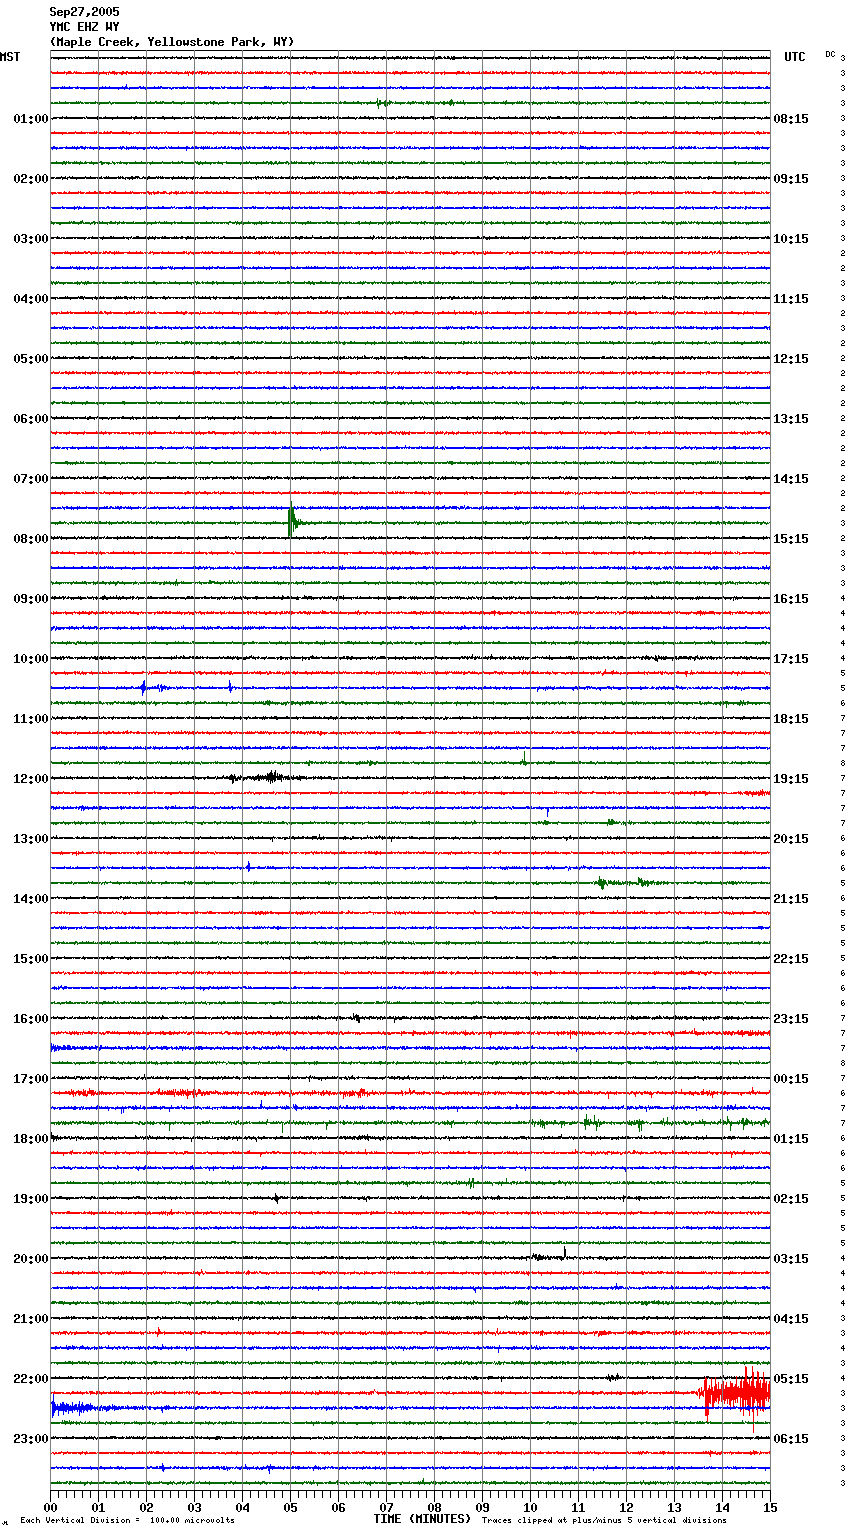Click minute tick 15 on bottom axis
This screenshot has width=850, height=1534.
point(770,1507)
